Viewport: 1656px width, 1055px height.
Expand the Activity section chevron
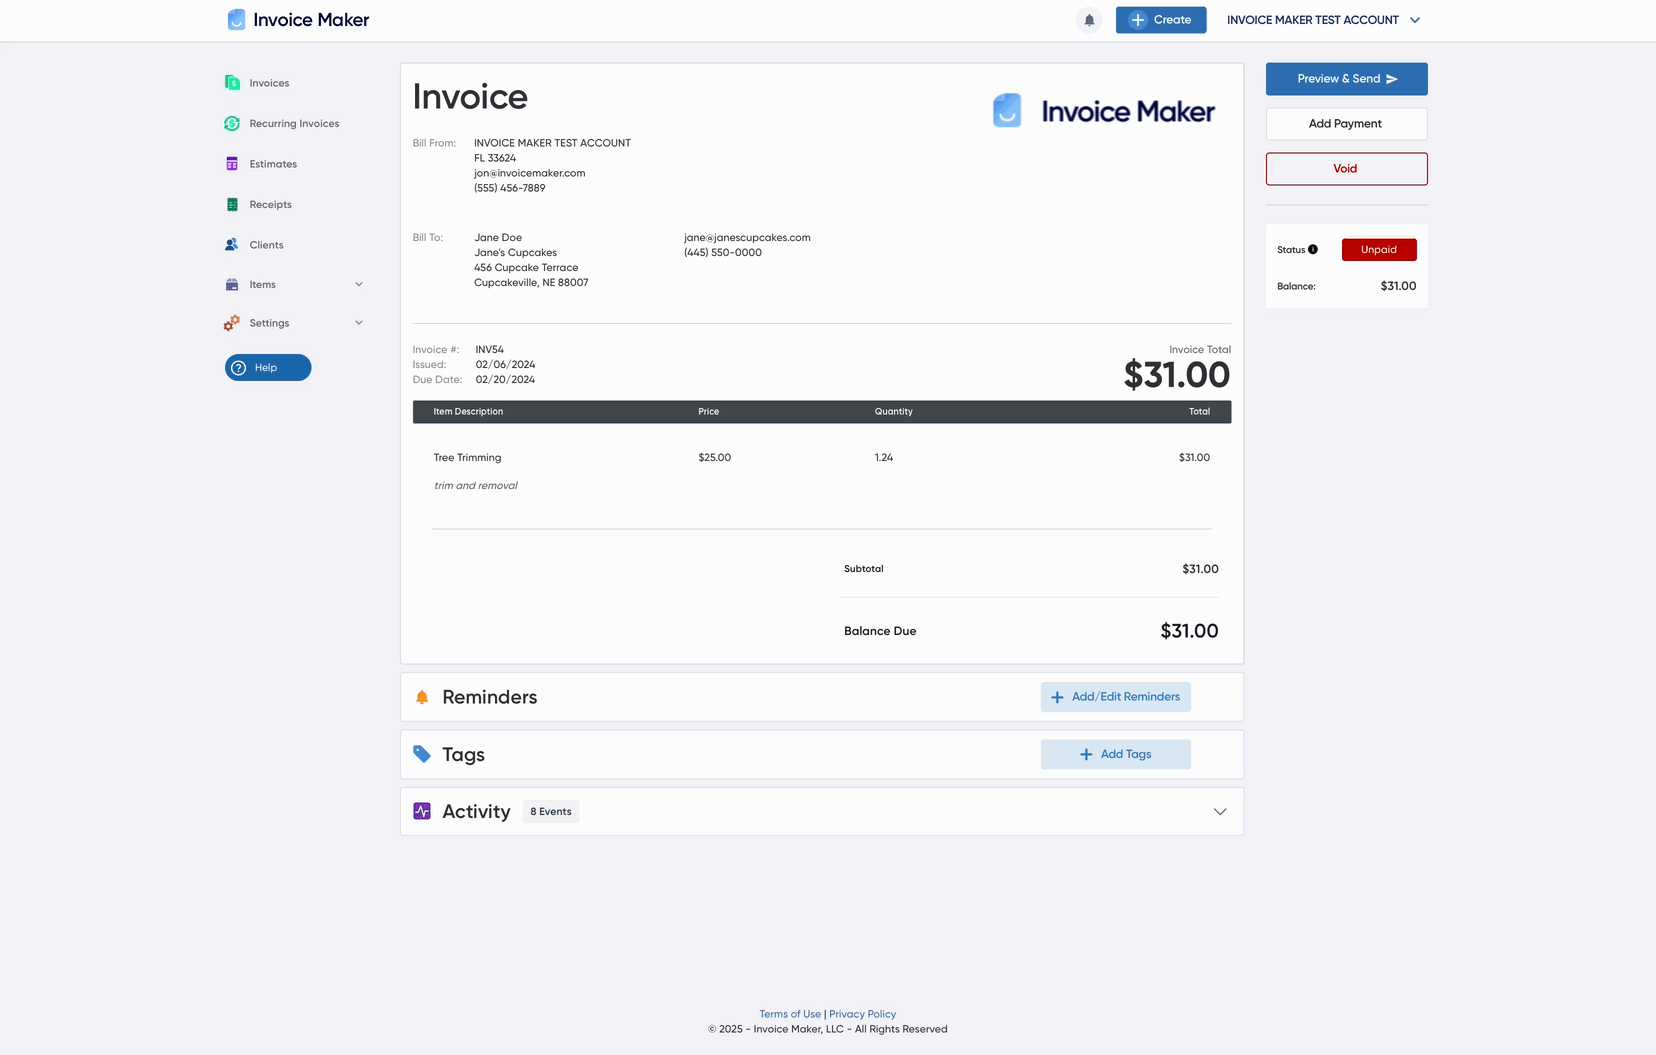tap(1220, 812)
